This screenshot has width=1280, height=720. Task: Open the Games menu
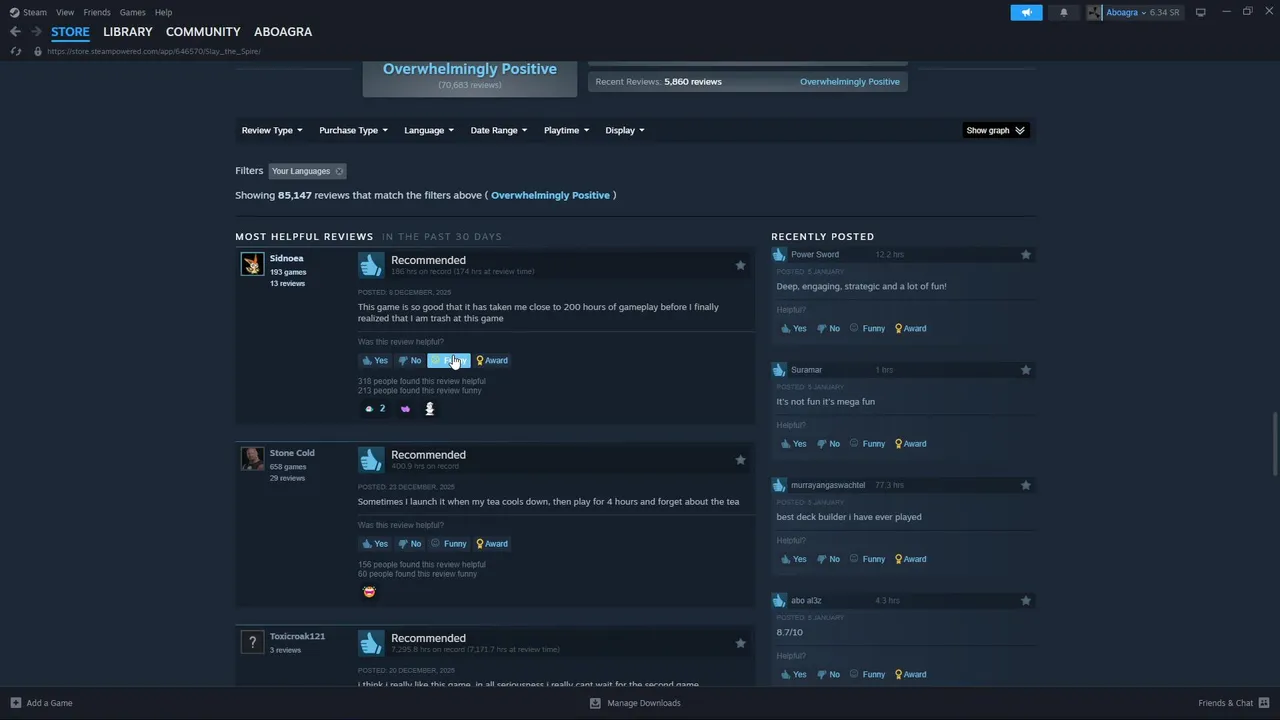pos(132,12)
